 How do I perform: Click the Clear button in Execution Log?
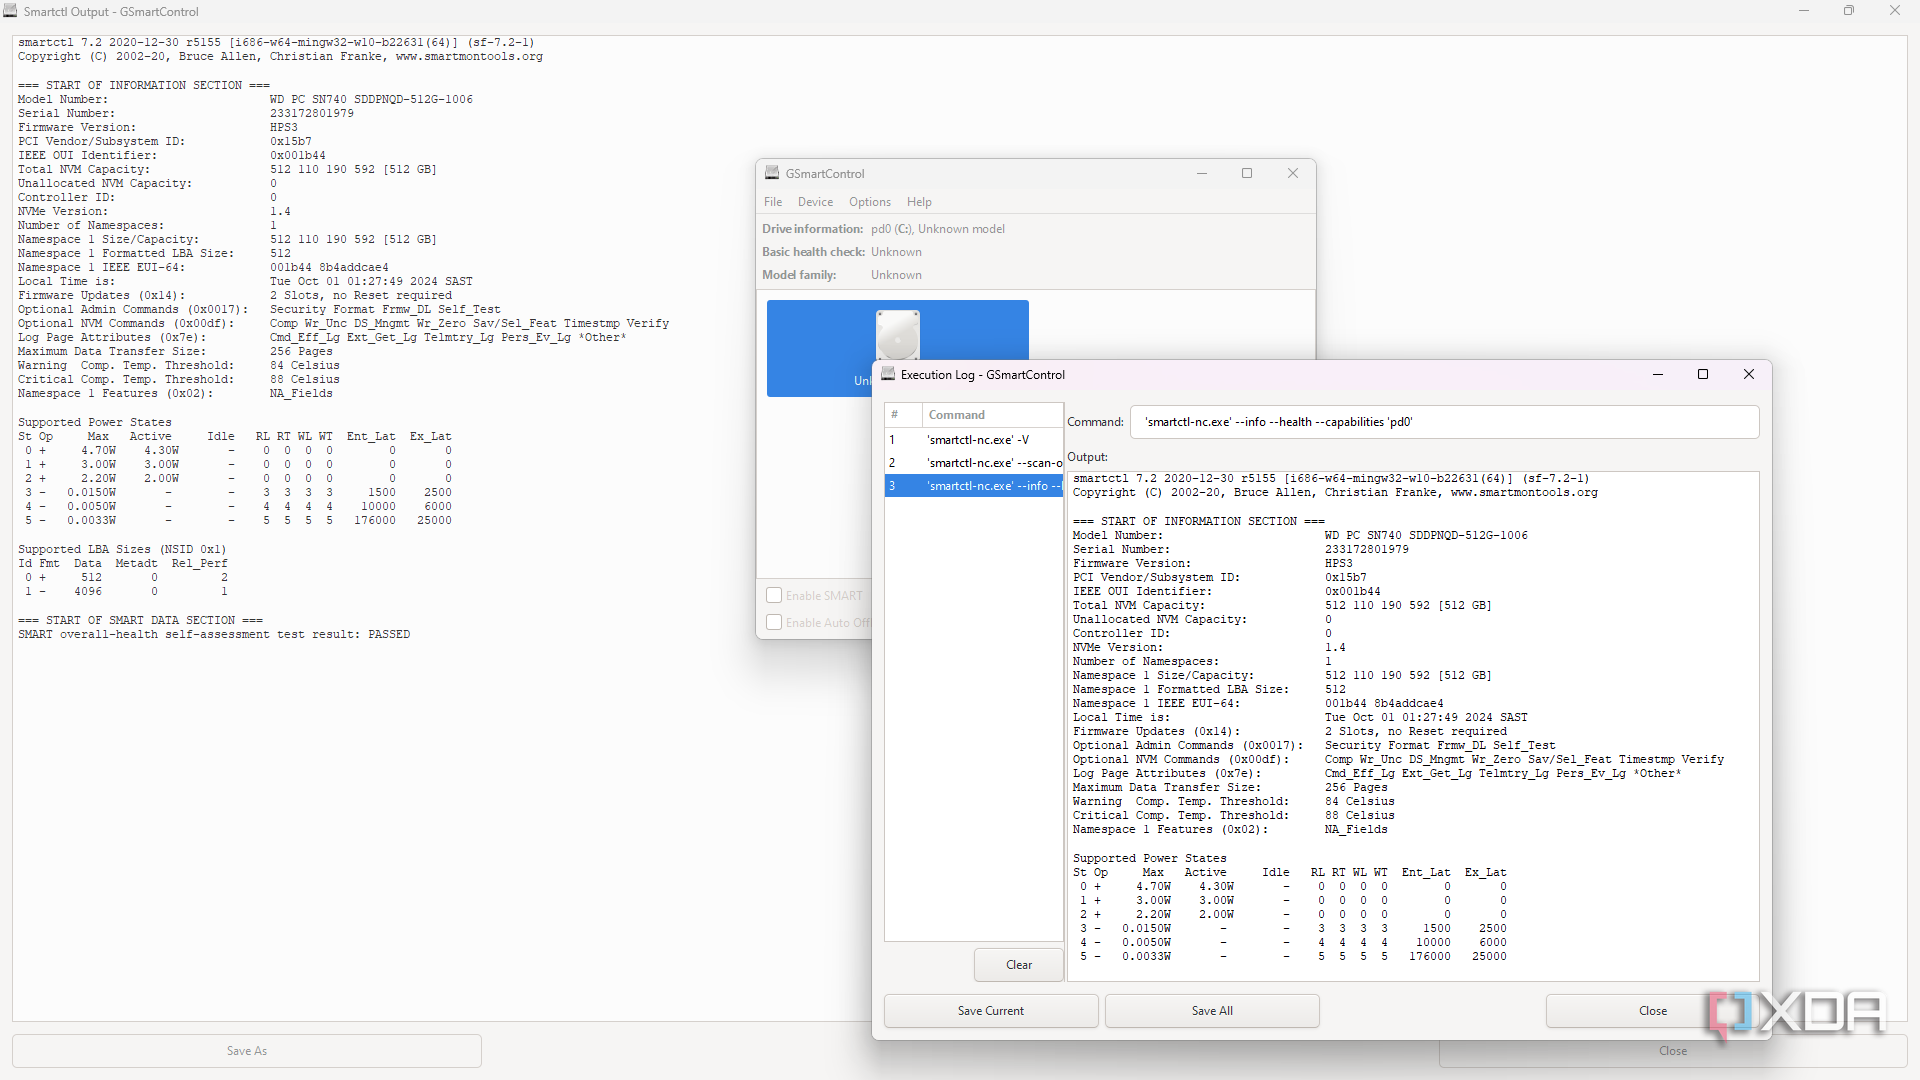tap(1019, 965)
